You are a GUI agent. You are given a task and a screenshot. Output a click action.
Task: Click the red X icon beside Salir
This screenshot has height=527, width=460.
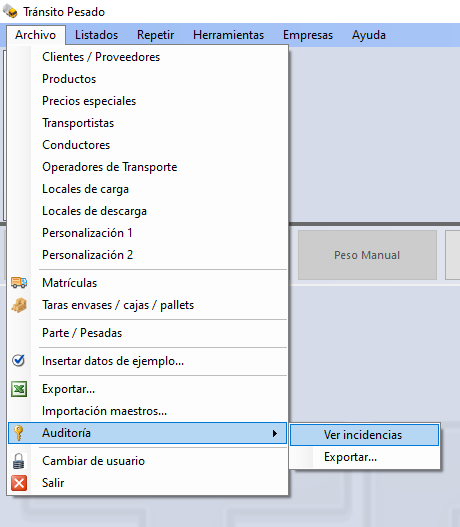point(19,483)
